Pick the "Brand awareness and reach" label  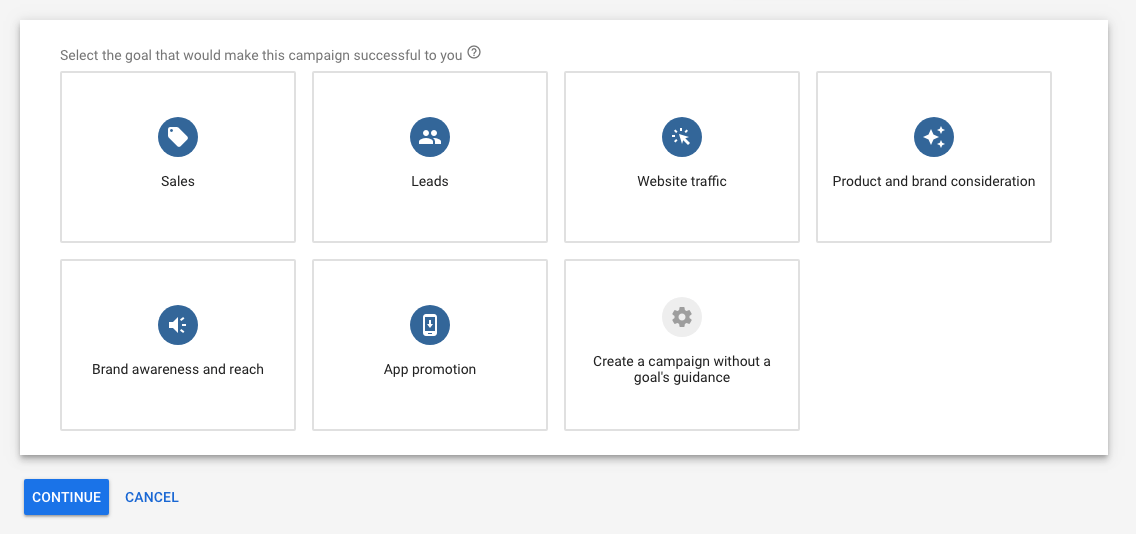pos(178,370)
